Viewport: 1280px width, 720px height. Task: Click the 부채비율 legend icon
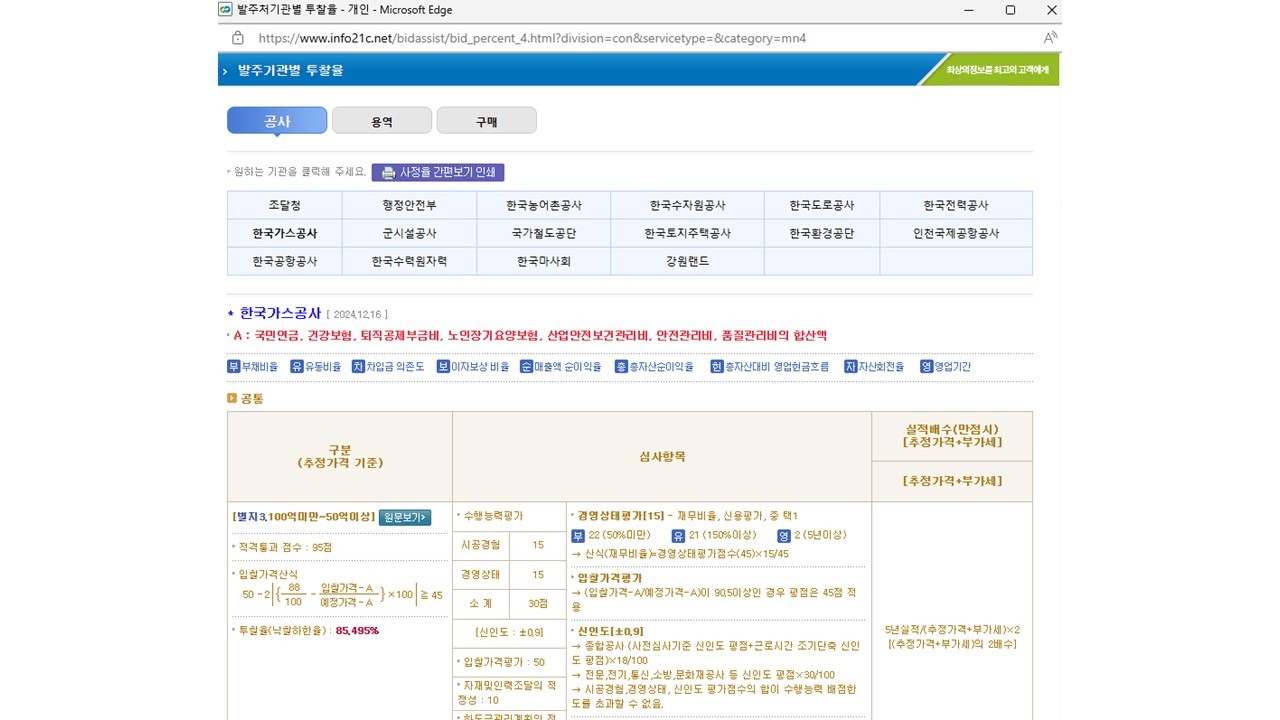click(x=234, y=367)
